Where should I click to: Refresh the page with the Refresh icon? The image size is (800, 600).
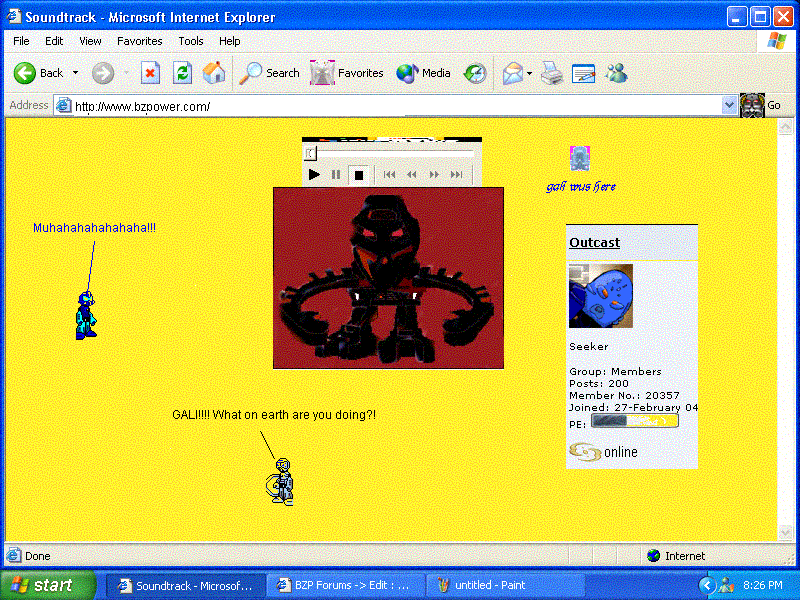coord(182,73)
